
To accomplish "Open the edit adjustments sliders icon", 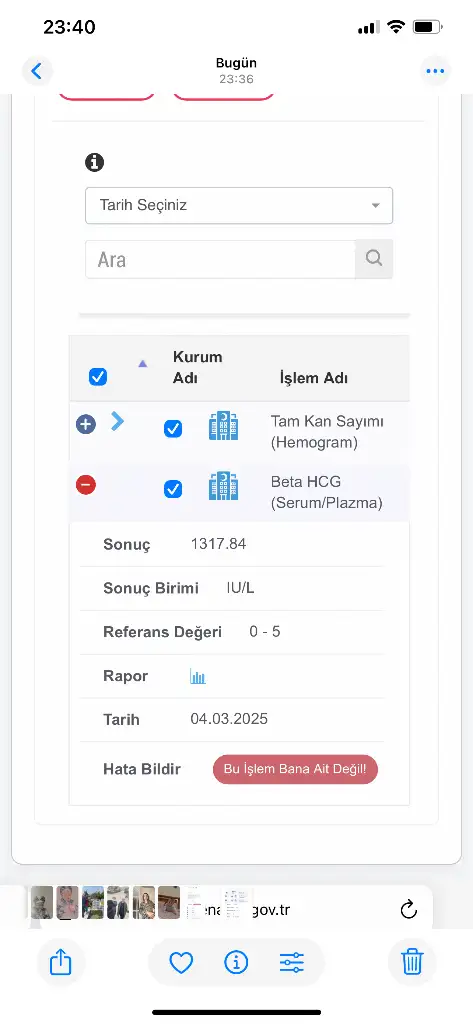I will tap(291, 962).
